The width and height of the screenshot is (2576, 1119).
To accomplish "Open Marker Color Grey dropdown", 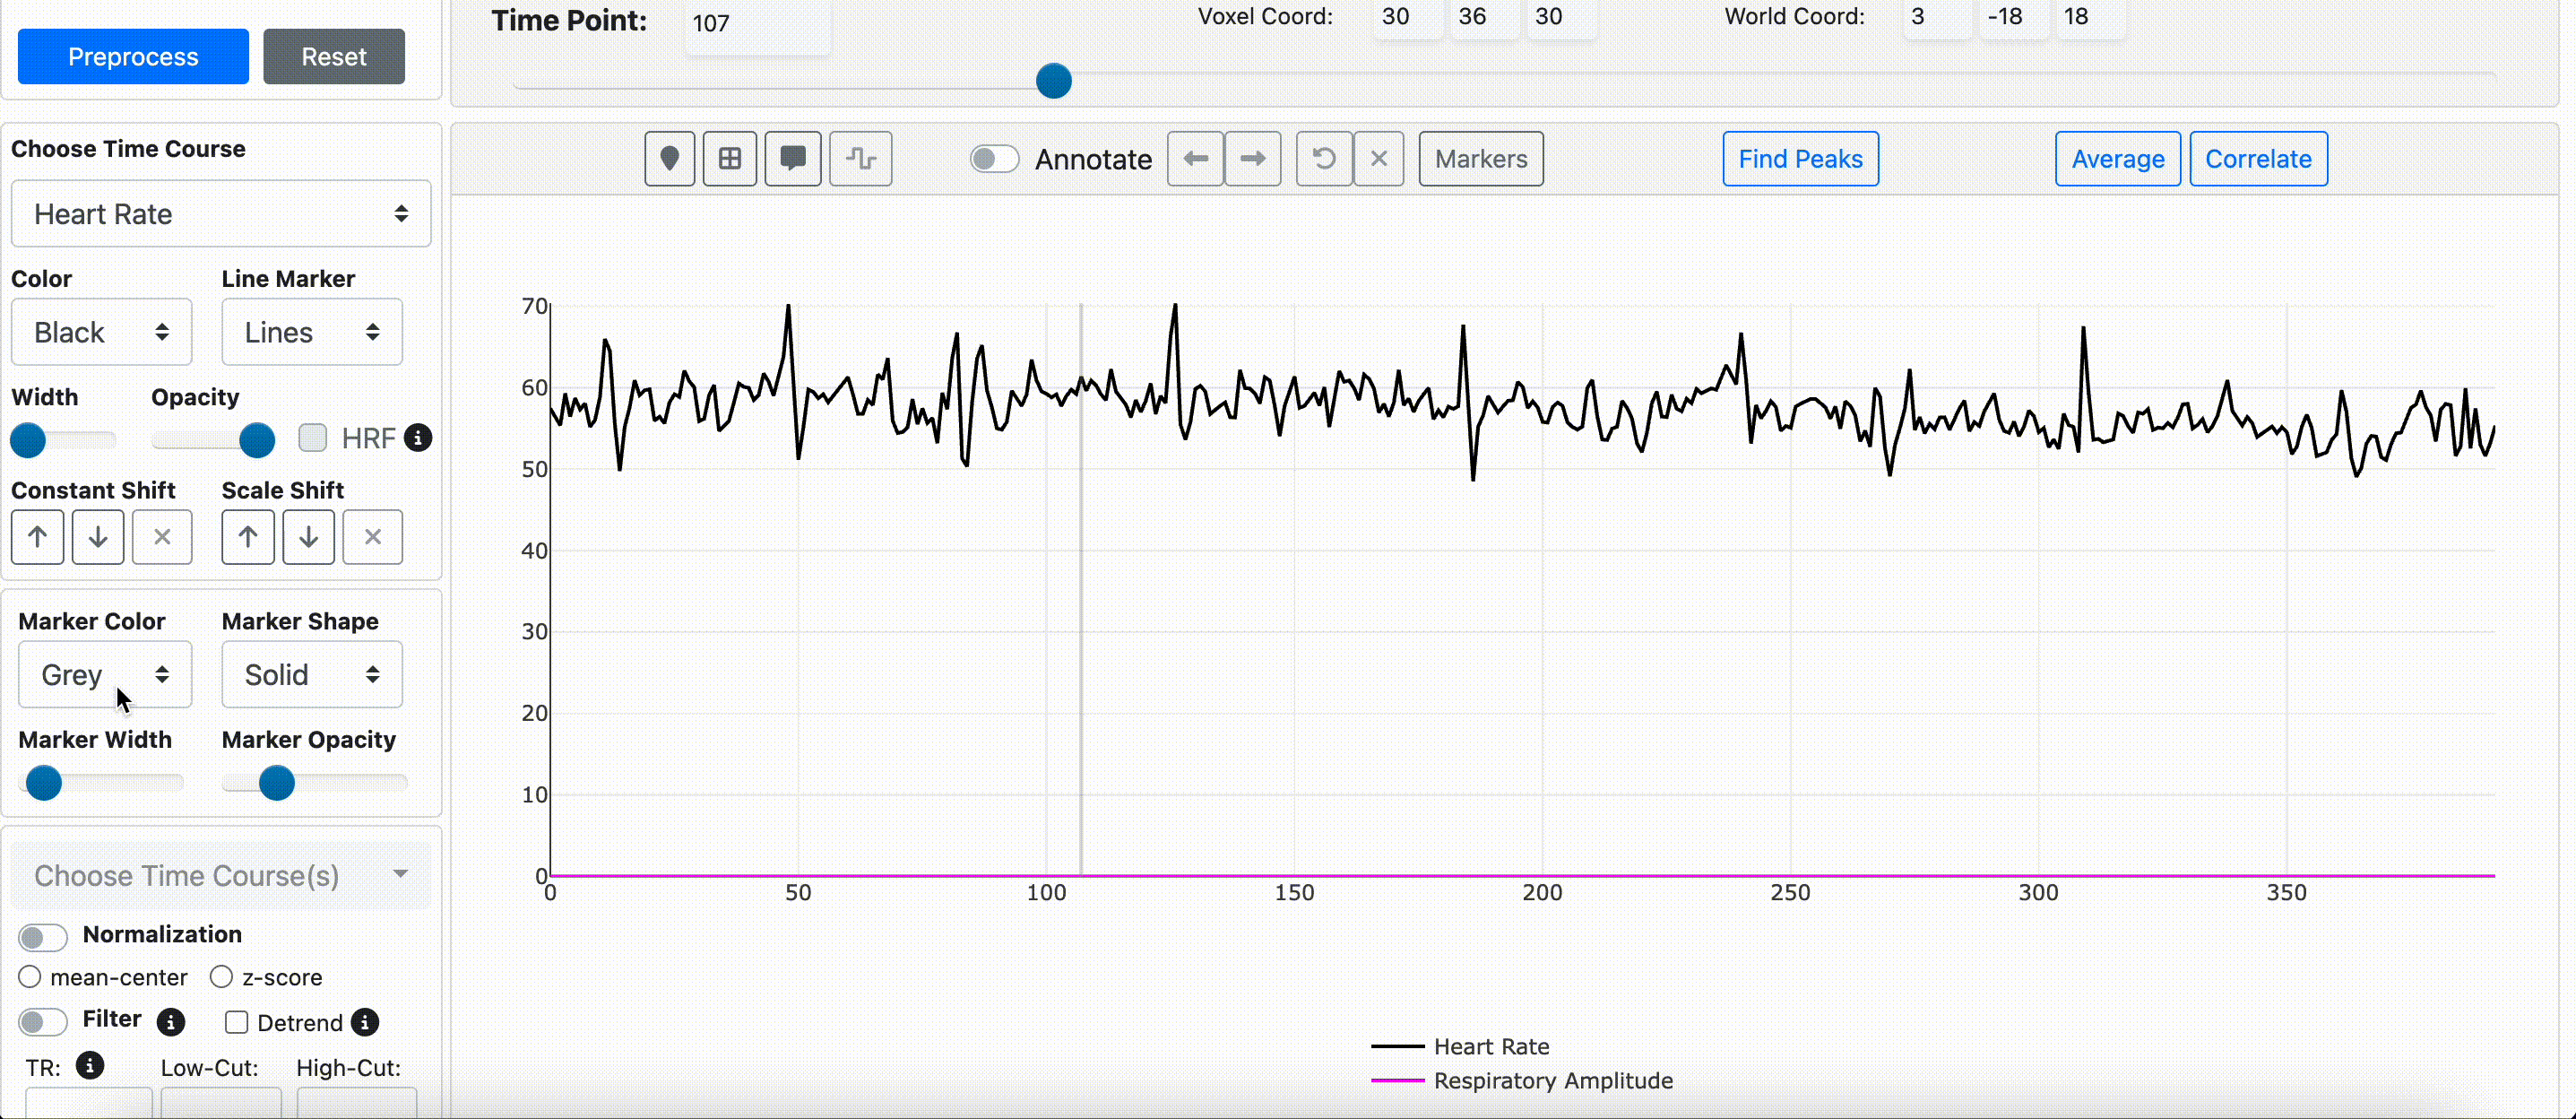I will [104, 675].
